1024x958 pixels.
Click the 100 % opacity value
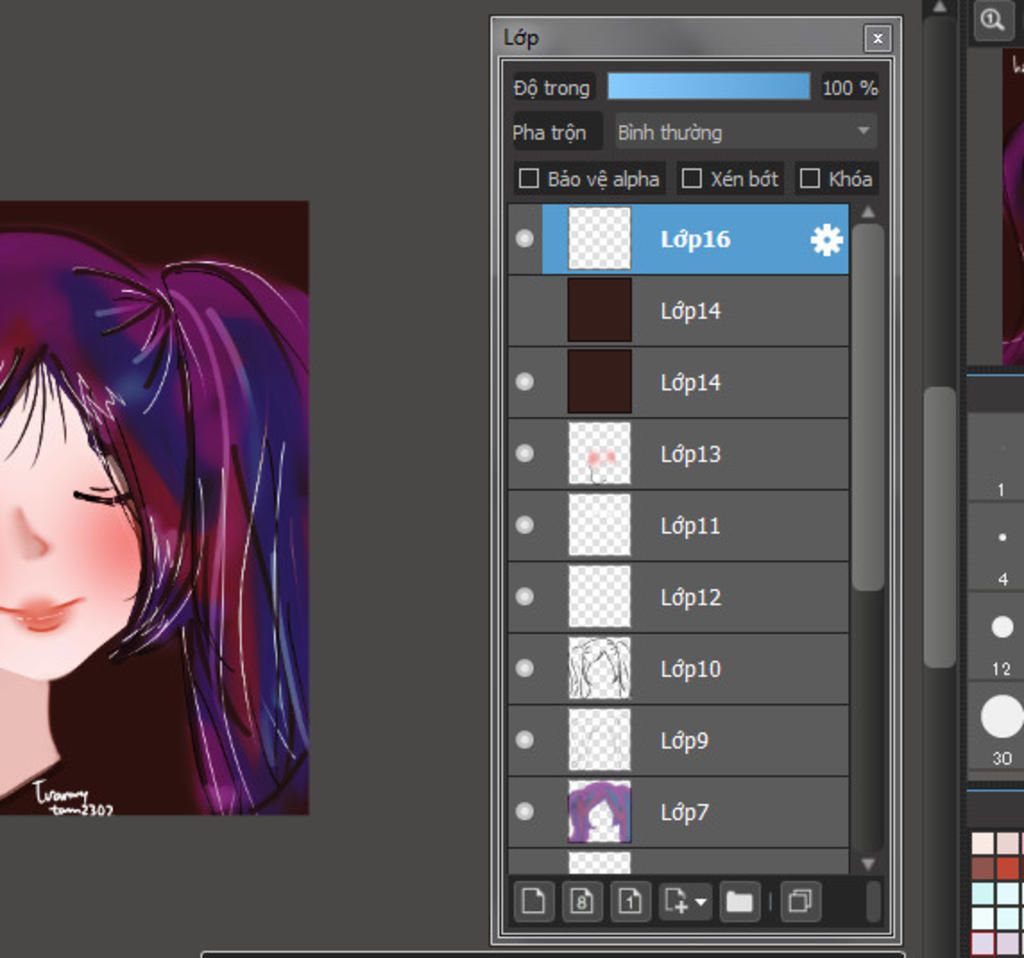(850, 88)
